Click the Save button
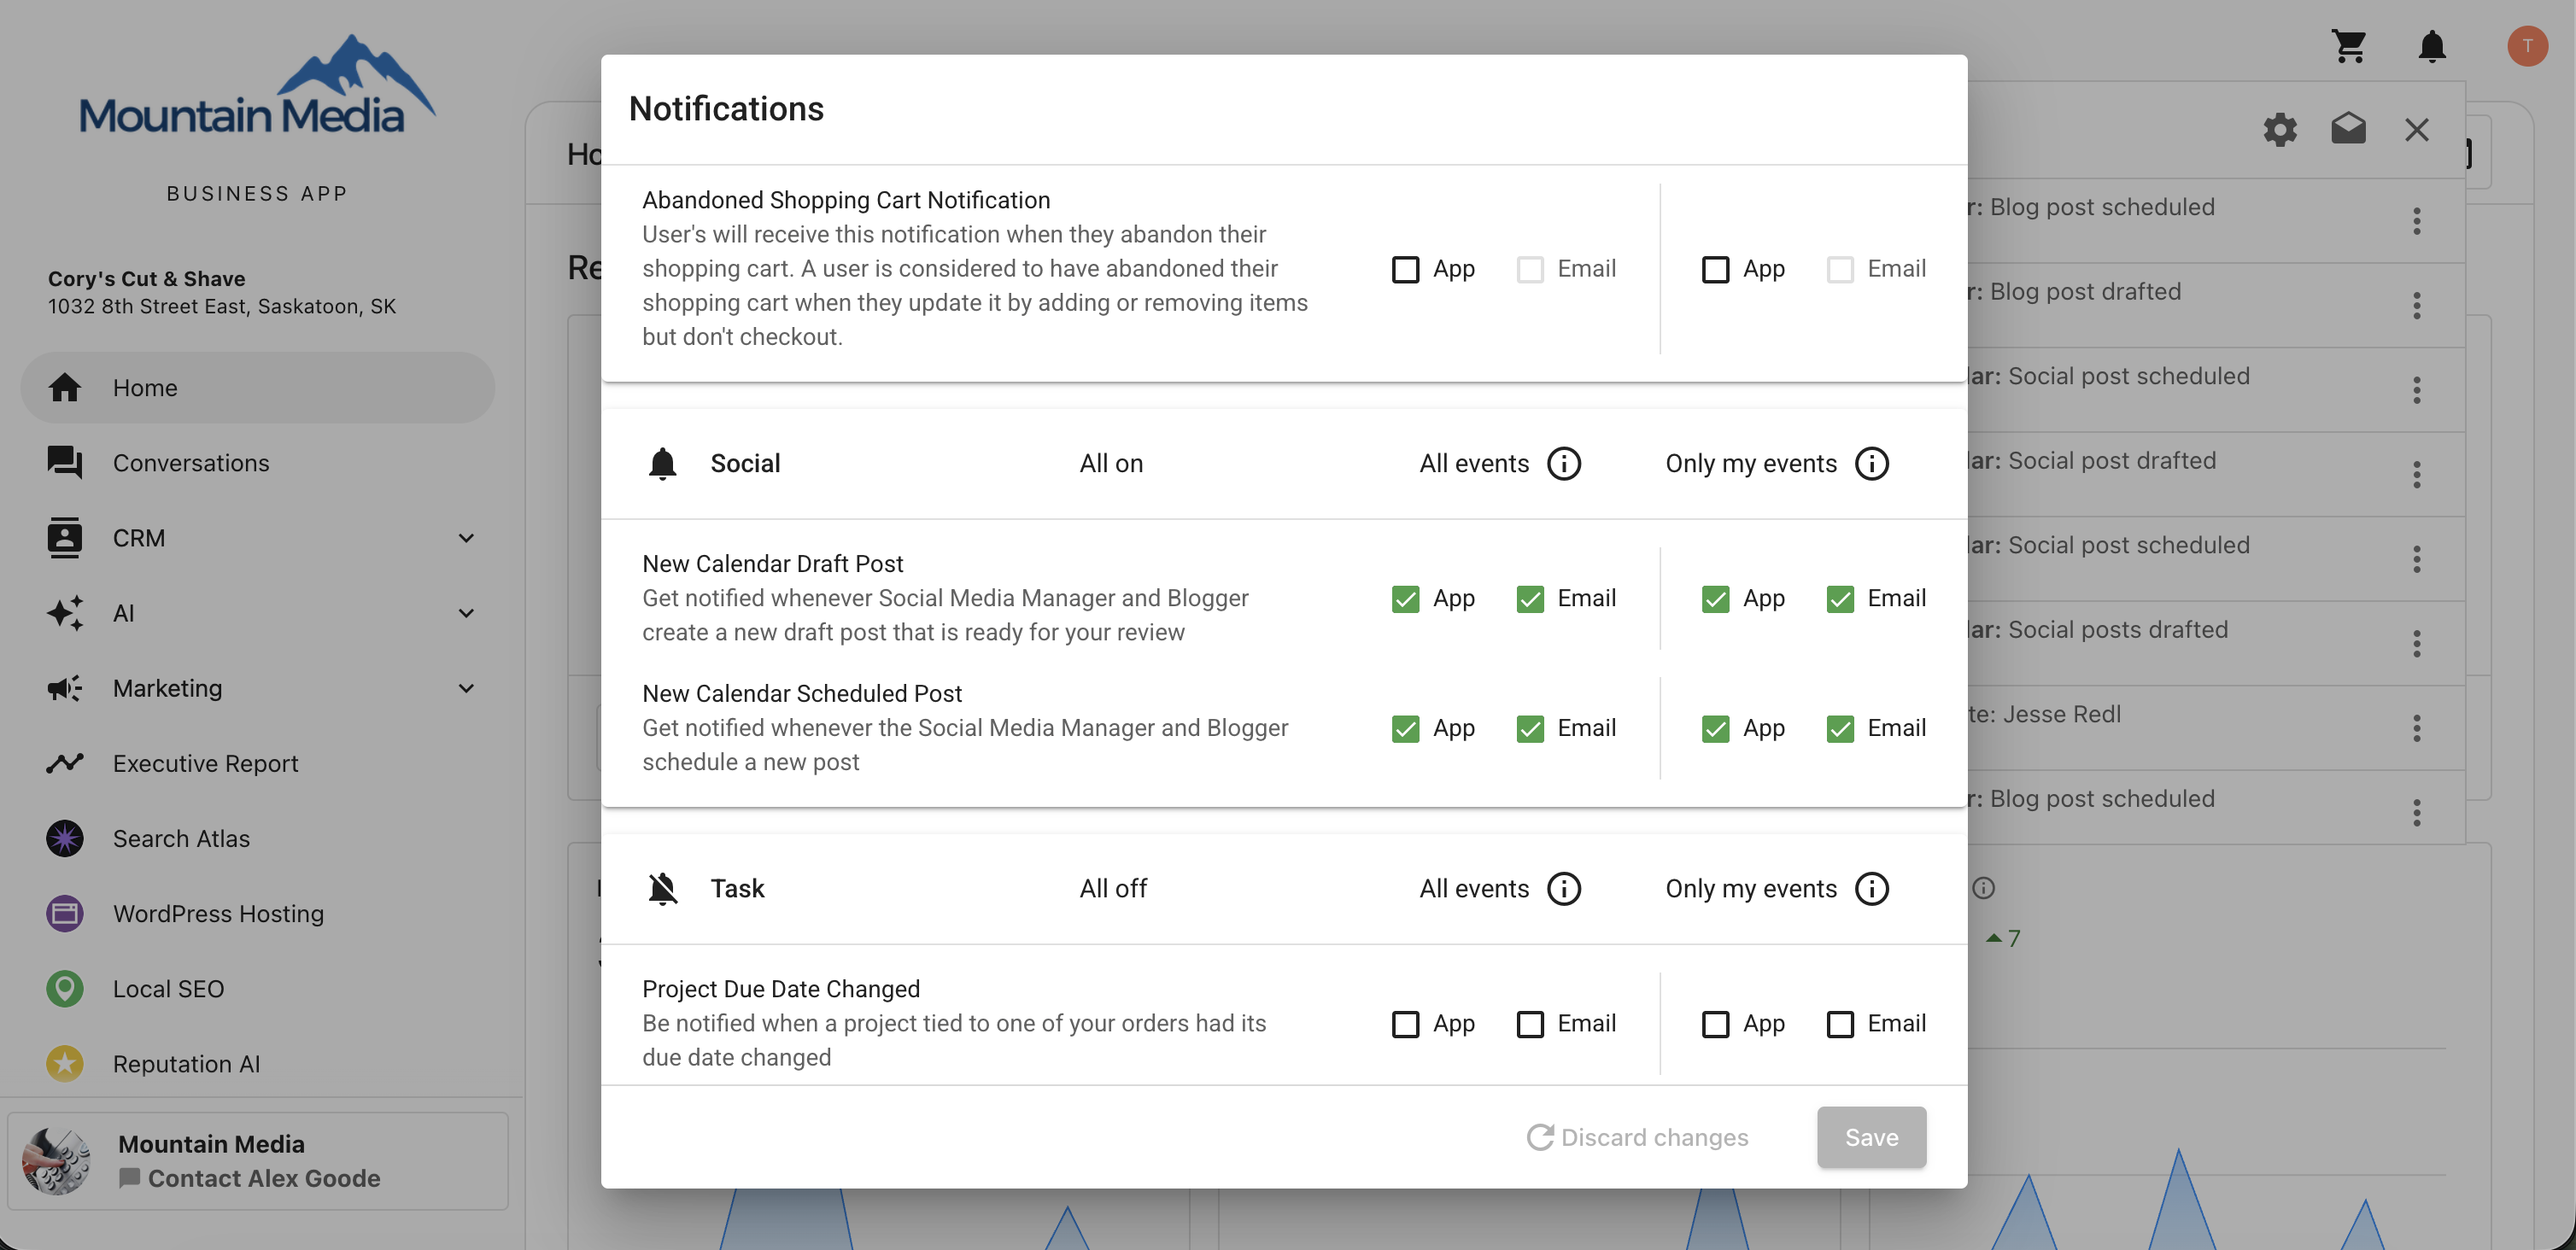 coord(1871,1137)
